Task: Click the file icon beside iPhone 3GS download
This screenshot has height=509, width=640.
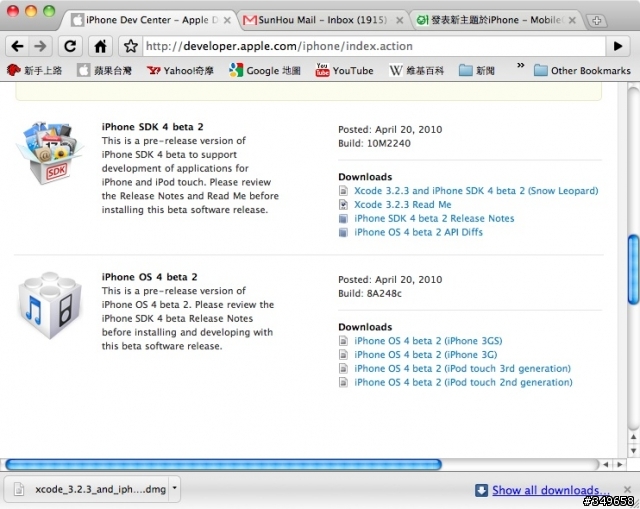Action: click(x=344, y=341)
